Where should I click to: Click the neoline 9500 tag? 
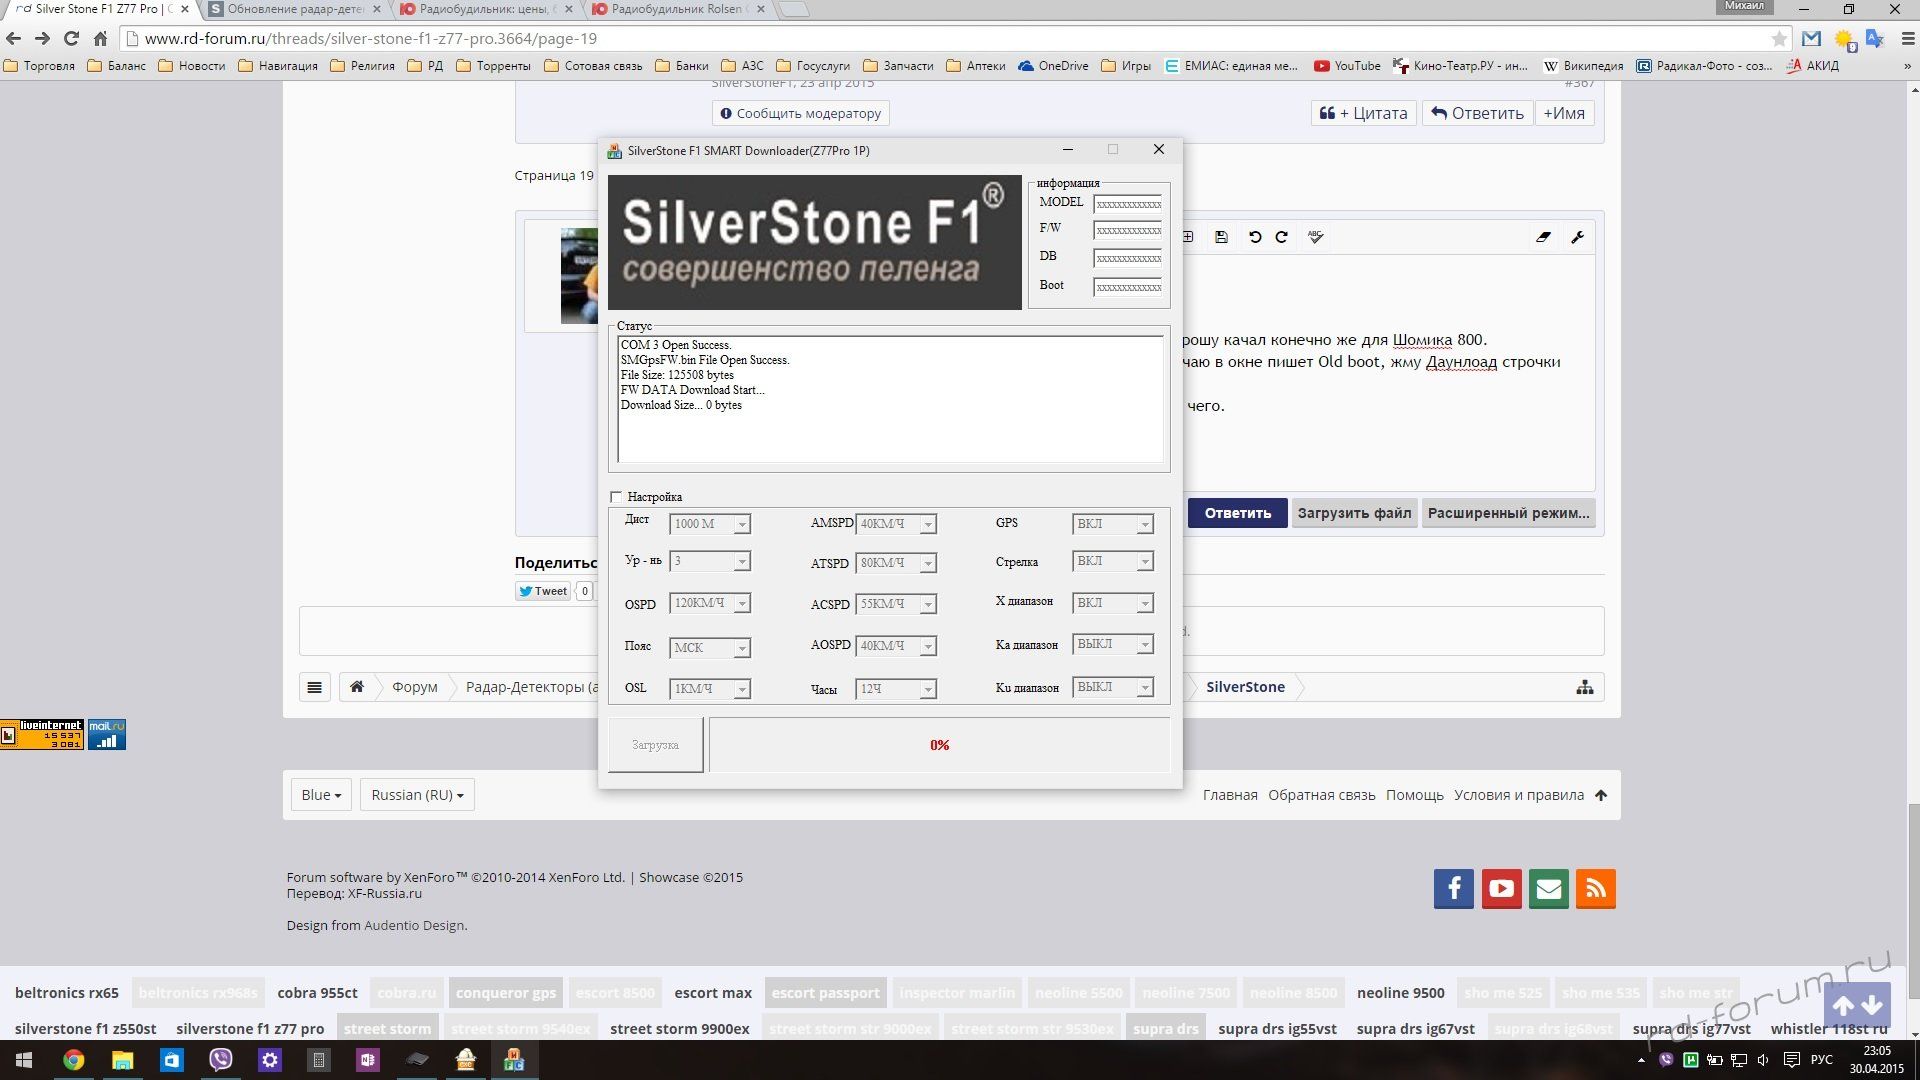1400,993
